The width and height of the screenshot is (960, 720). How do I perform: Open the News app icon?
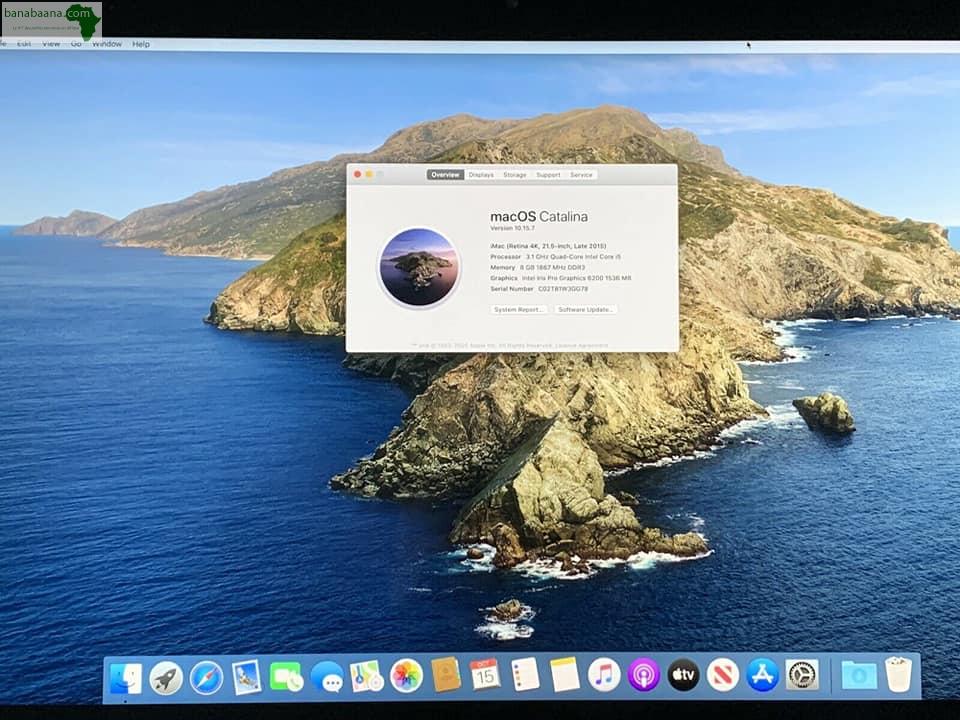[x=723, y=675]
